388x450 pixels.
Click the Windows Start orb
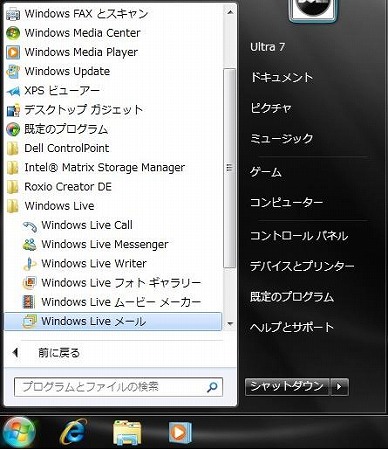[19, 432]
